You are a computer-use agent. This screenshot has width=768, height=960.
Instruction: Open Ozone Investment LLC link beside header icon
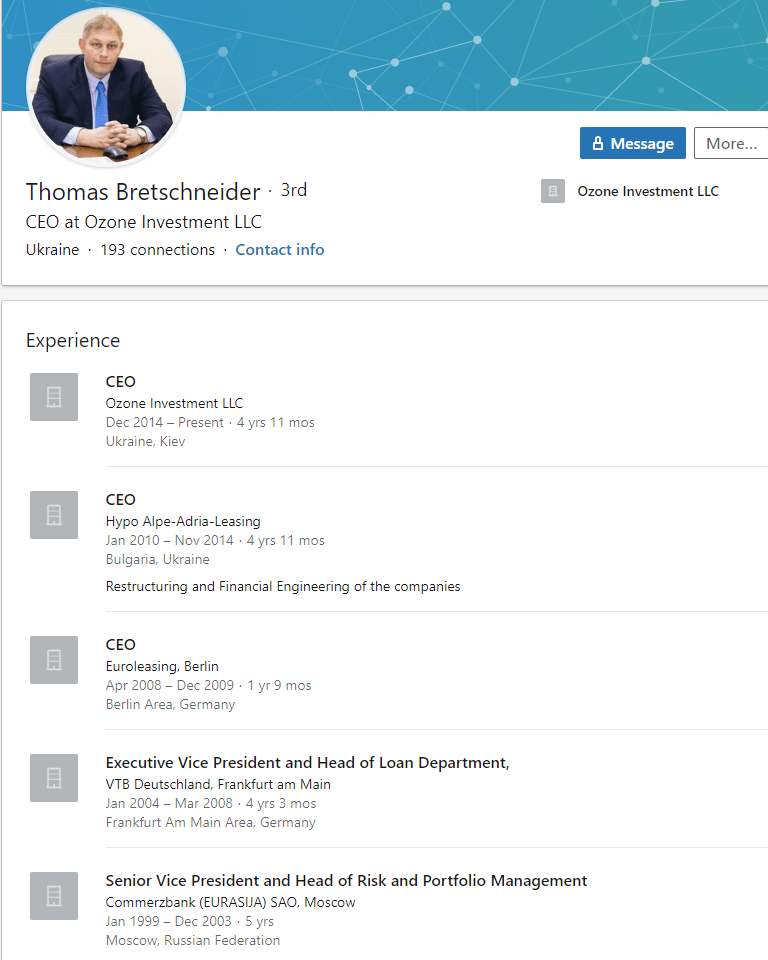(648, 191)
